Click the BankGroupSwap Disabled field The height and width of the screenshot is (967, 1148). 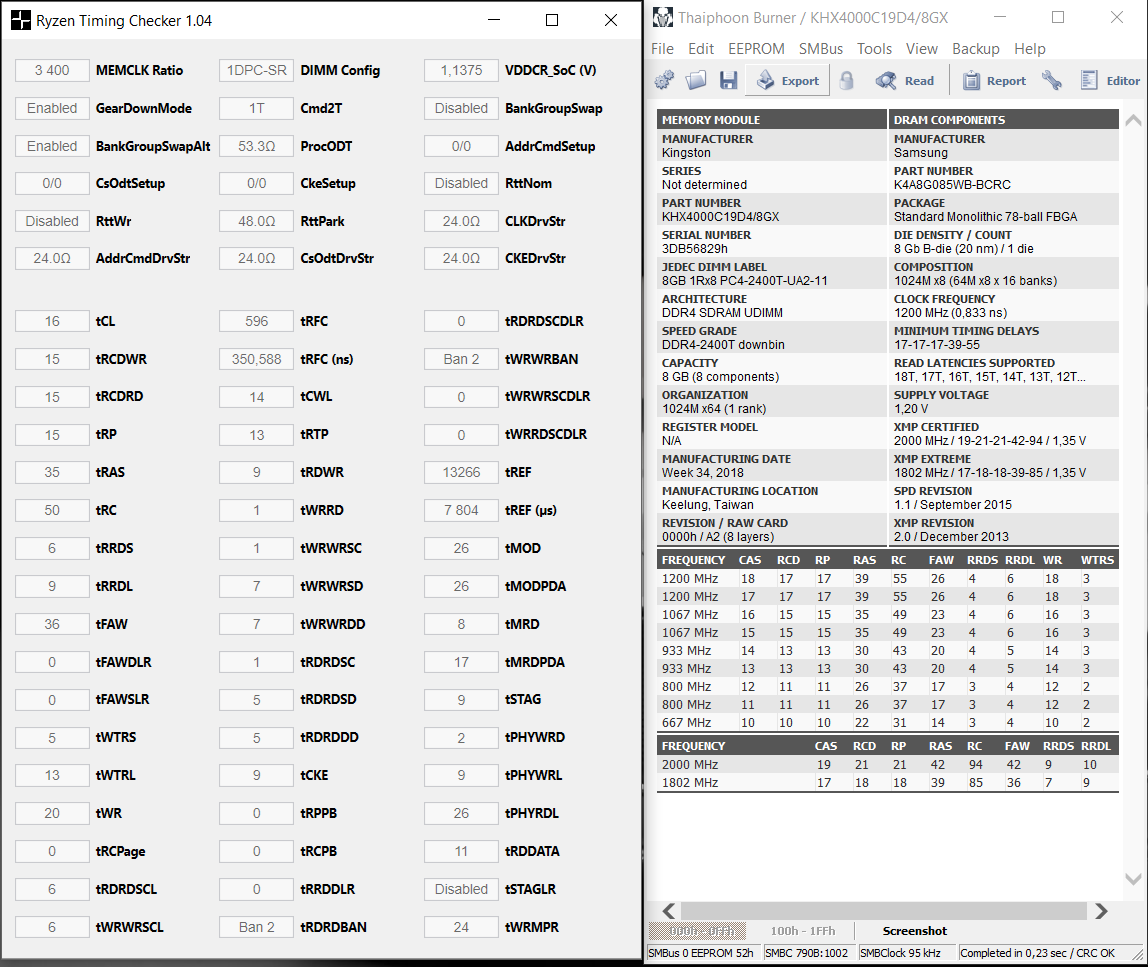pos(461,108)
